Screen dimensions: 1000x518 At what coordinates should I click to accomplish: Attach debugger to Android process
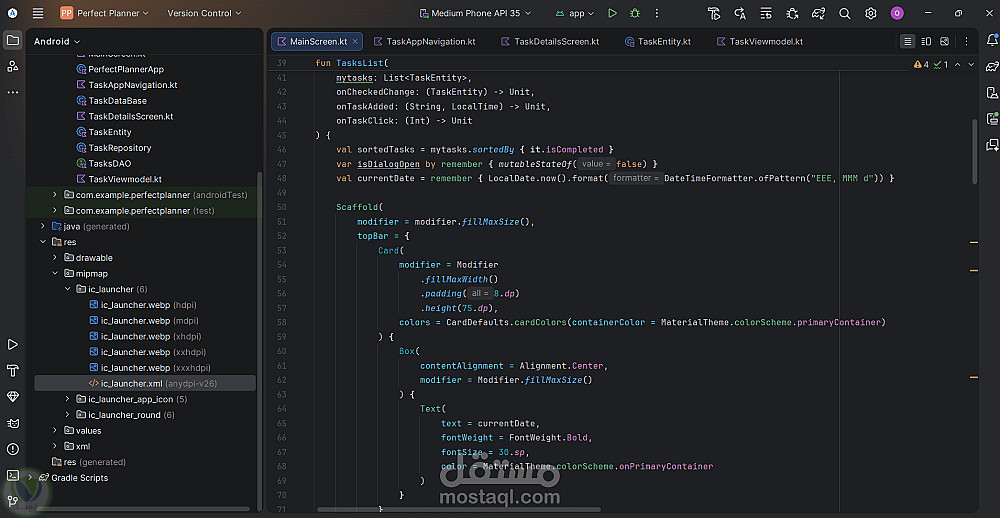tap(792, 13)
